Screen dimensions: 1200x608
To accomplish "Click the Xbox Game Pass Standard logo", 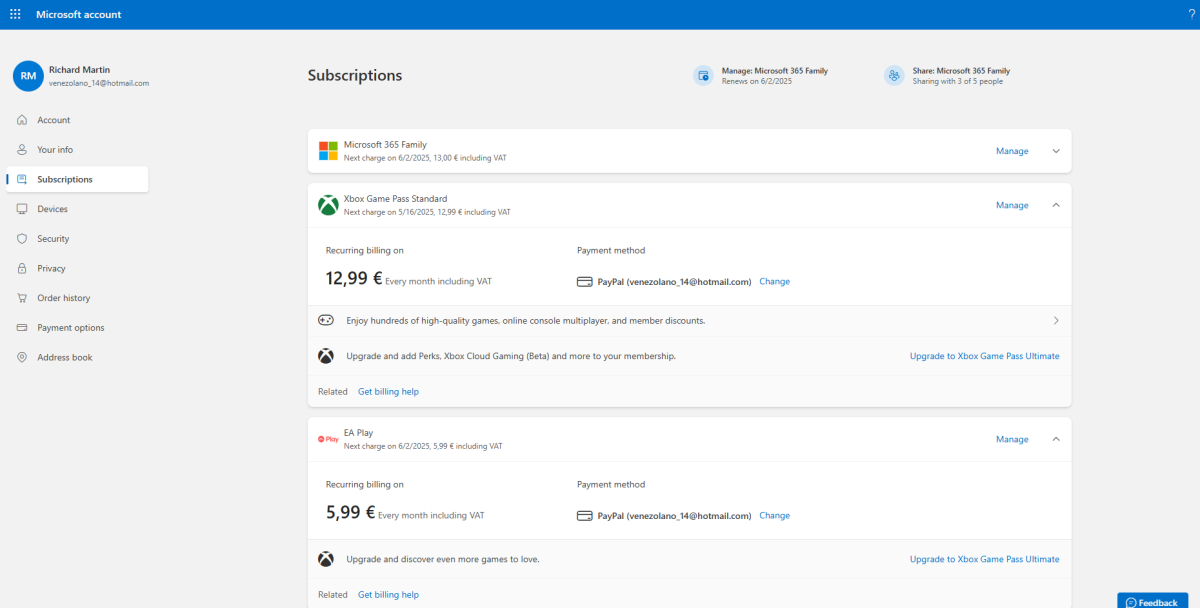I will pos(328,205).
